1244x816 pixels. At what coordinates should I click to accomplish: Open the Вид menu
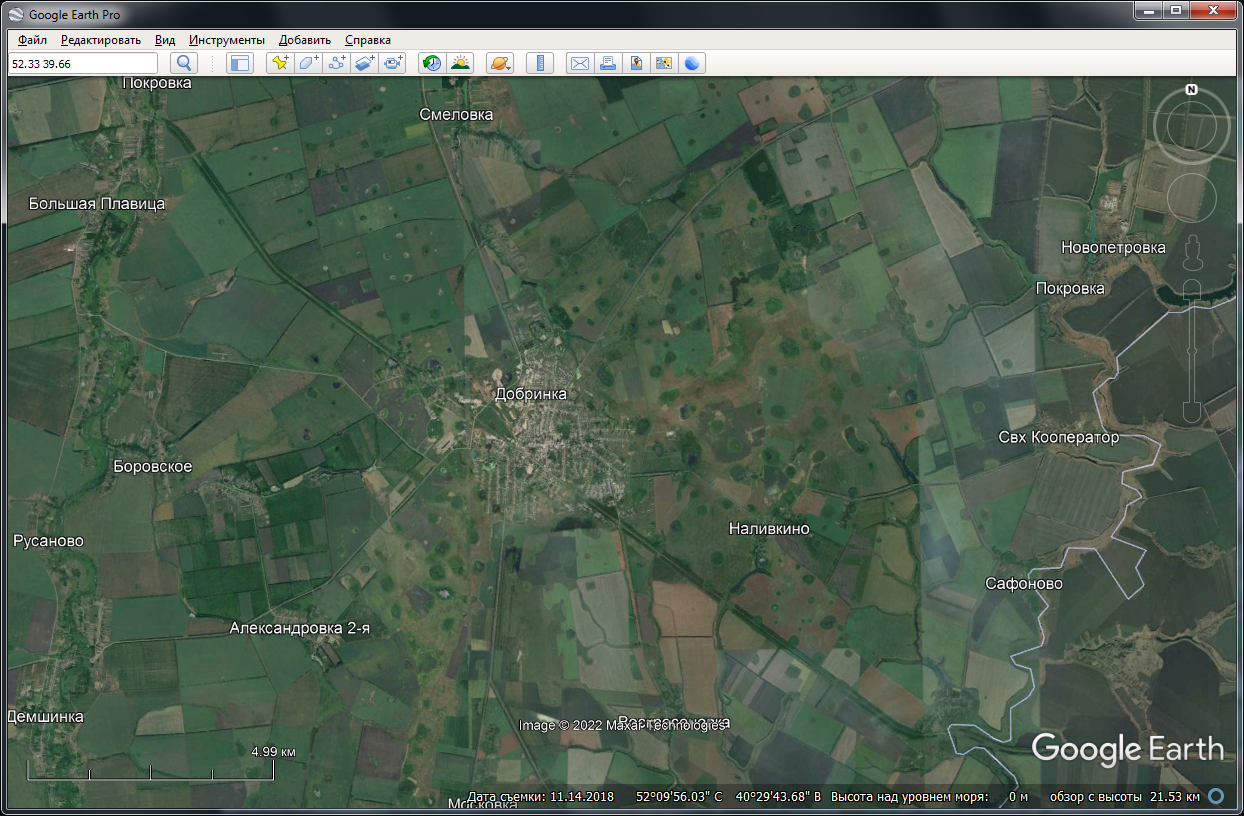tap(165, 40)
